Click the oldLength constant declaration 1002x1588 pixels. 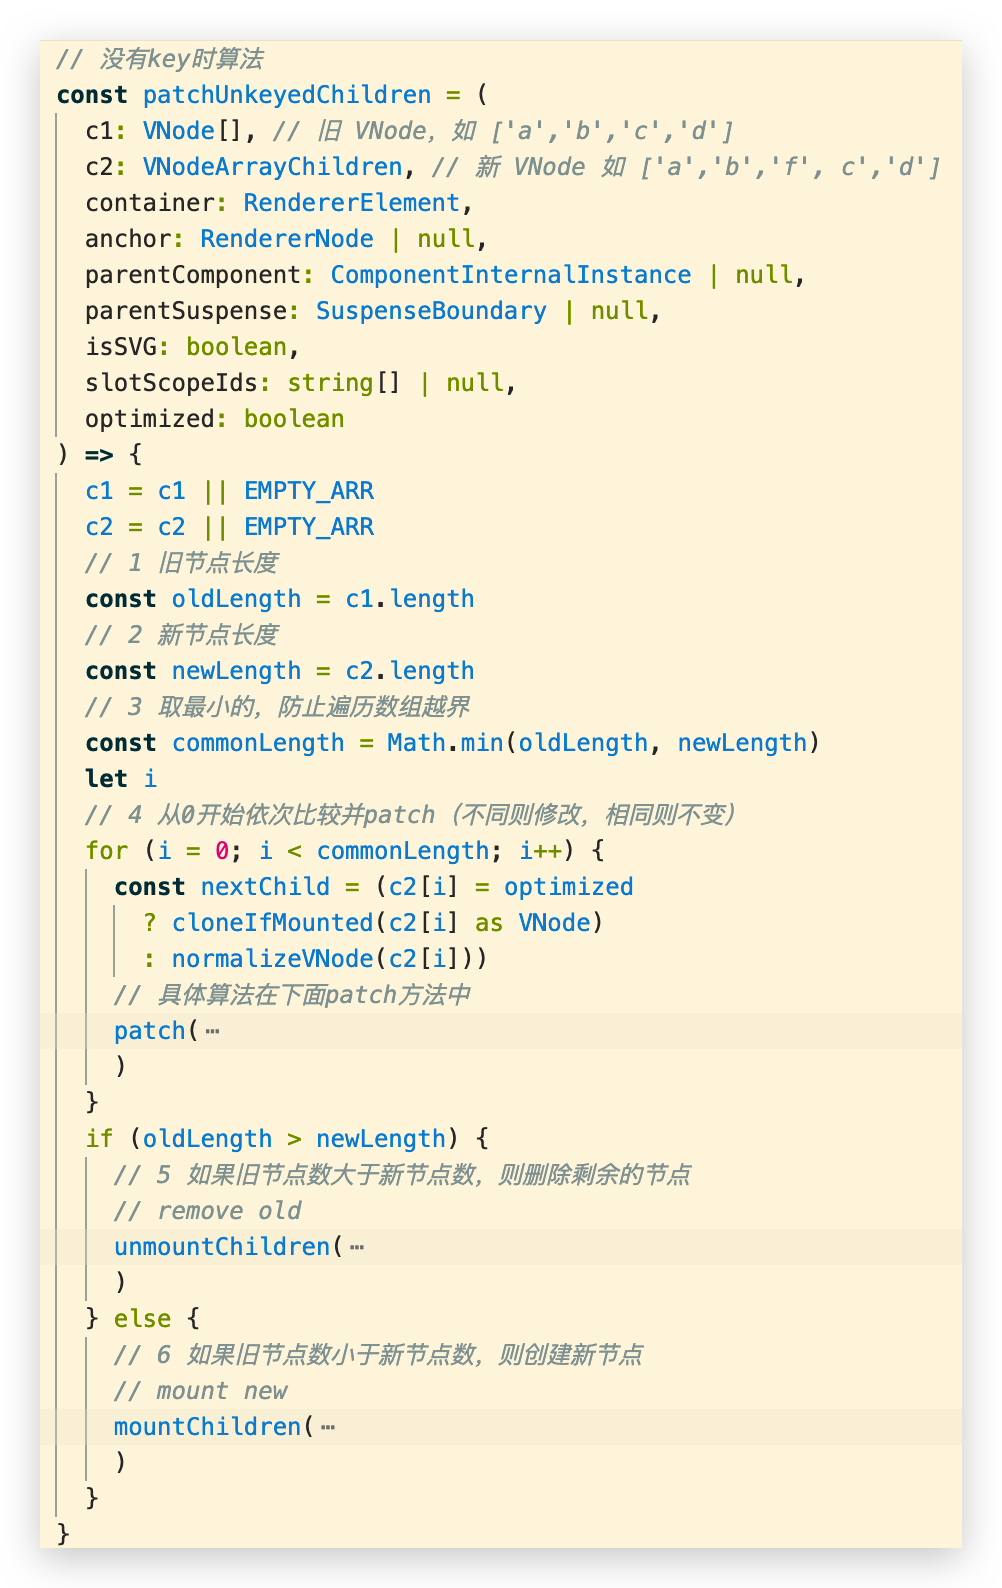(x=236, y=599)
